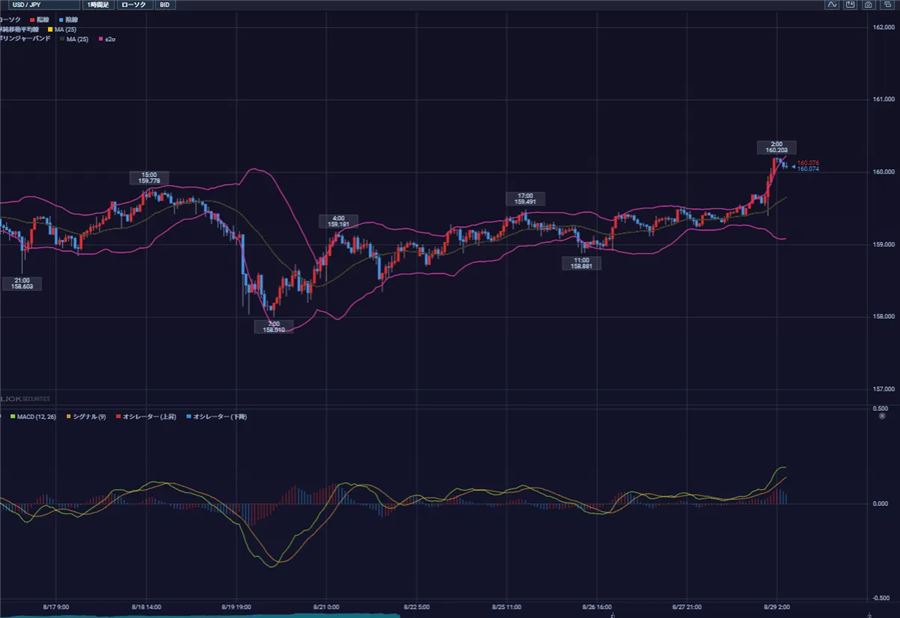Open the 1-hour timeframe selector
The height and width of the screenshot is (618, 900).
click(98, 5)
